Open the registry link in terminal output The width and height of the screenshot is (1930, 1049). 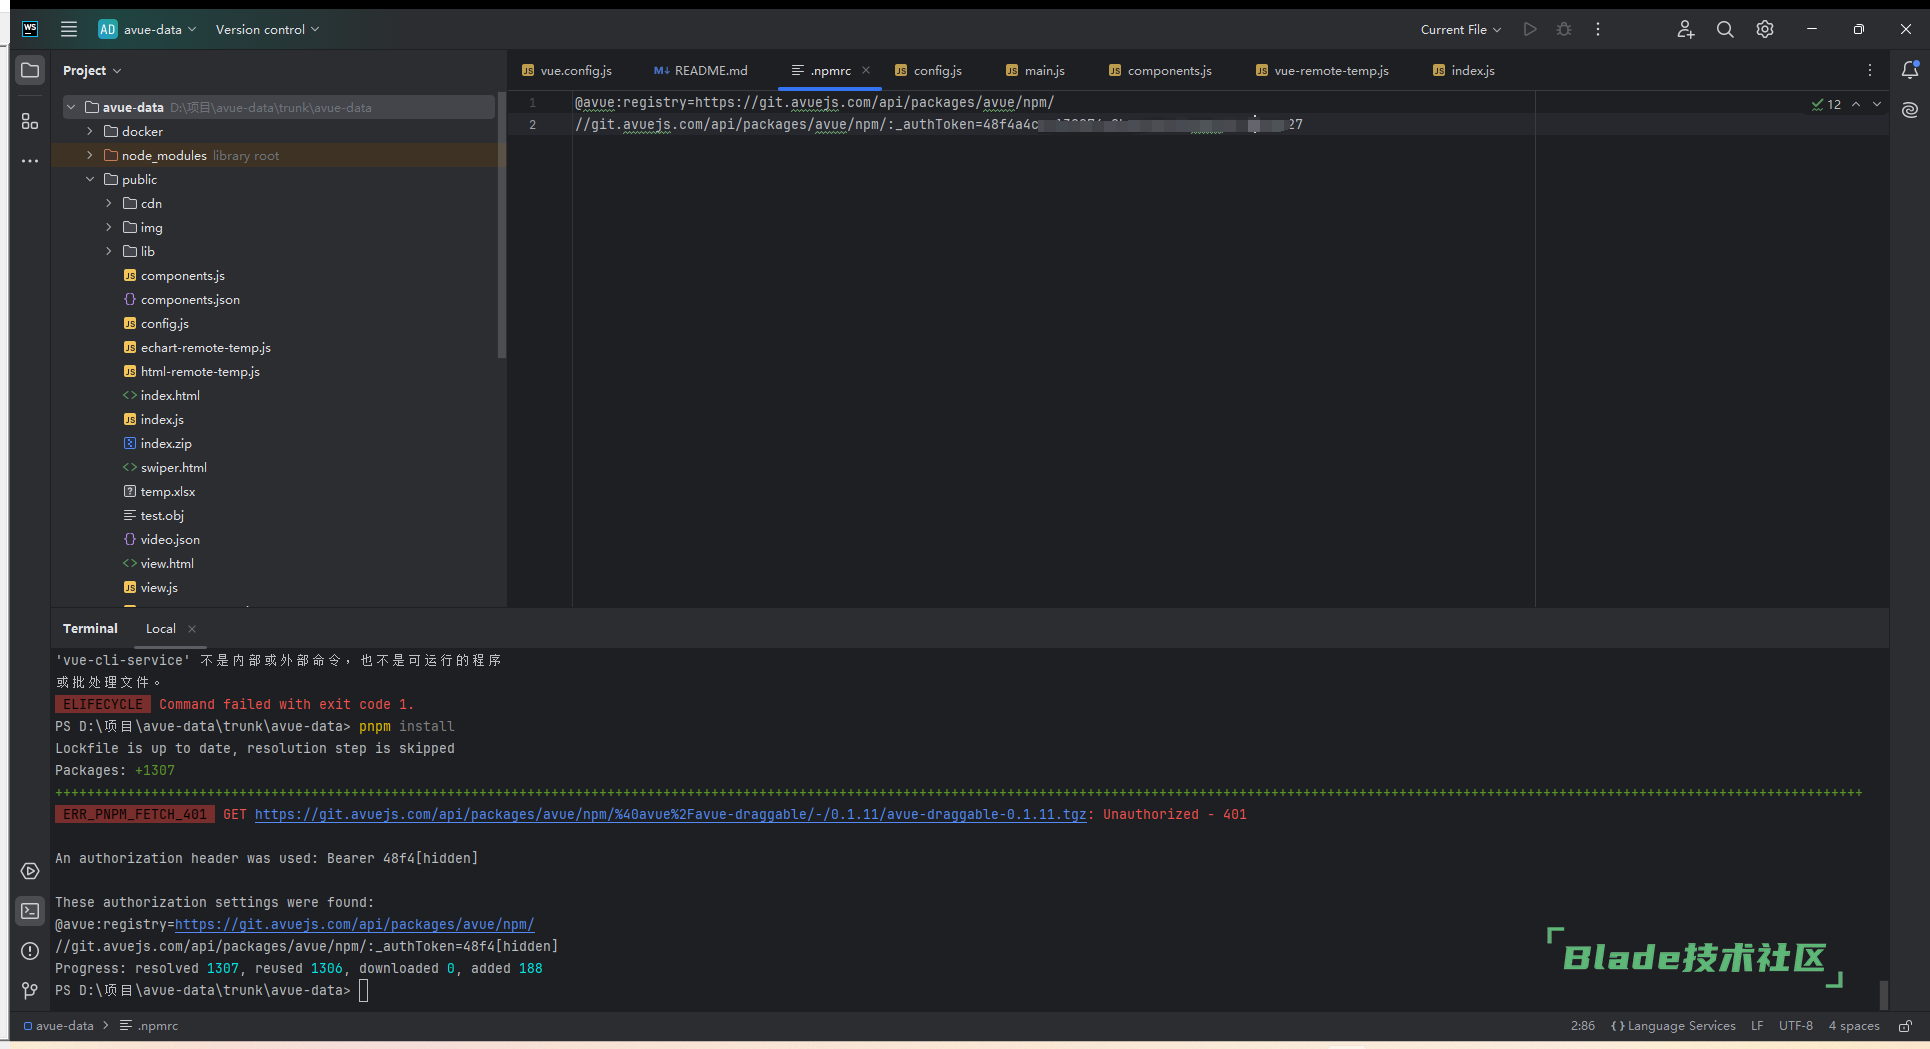point(354,925)
